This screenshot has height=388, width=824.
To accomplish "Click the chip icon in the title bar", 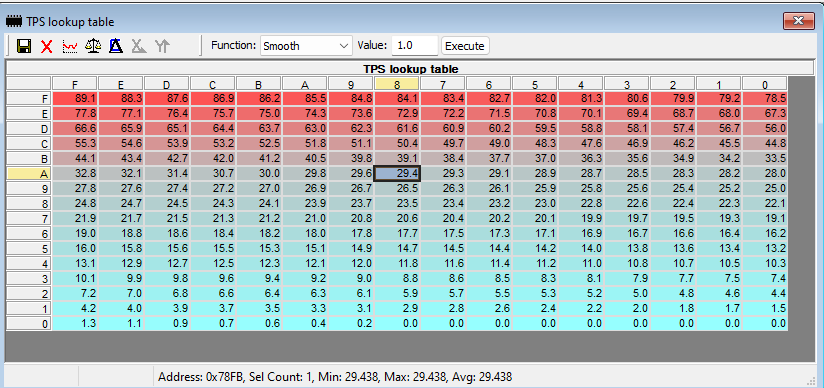I will (14, 22).
